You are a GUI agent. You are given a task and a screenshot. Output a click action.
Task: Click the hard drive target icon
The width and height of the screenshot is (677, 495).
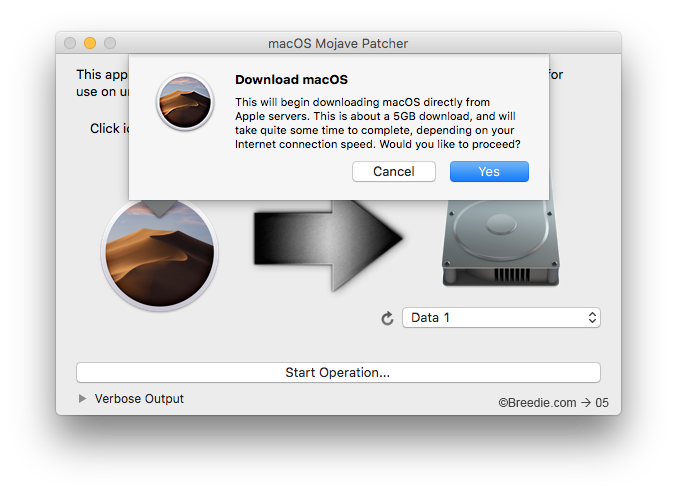[x=501, y=242]
